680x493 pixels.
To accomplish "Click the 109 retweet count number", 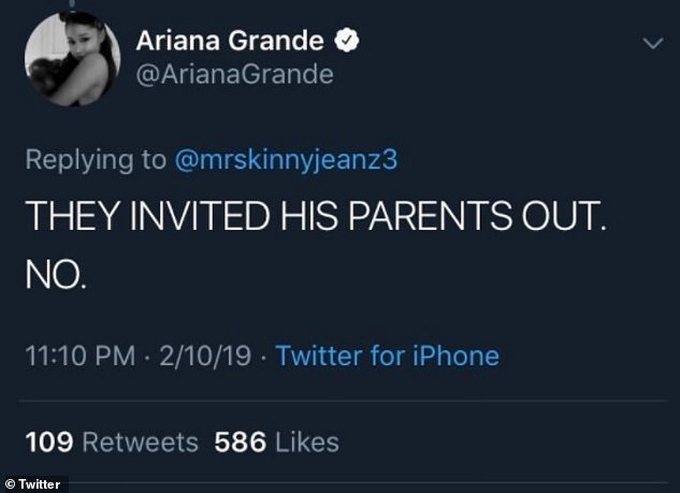I will [47, 442].
